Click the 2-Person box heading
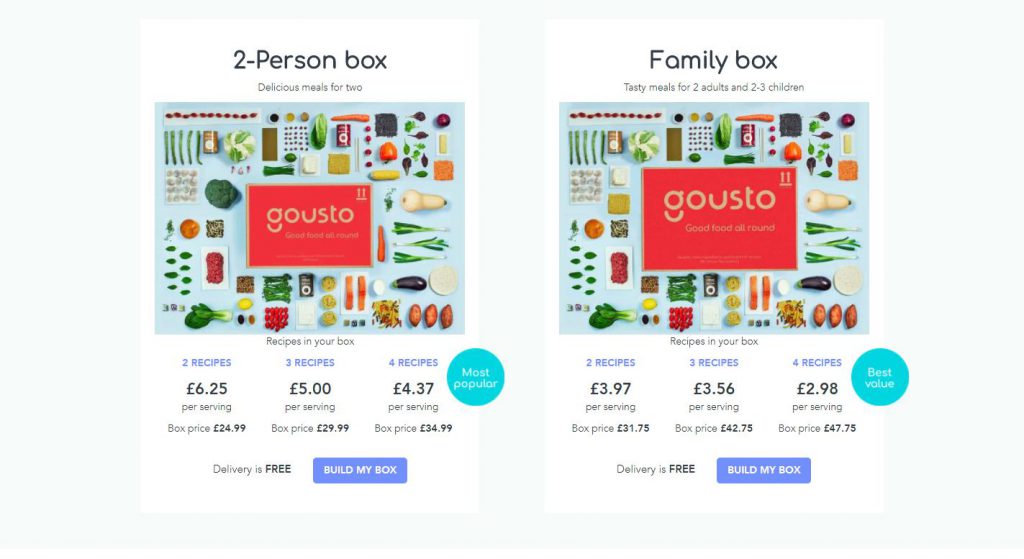The width and height of the screenshot is (1024, 559). 310,60
